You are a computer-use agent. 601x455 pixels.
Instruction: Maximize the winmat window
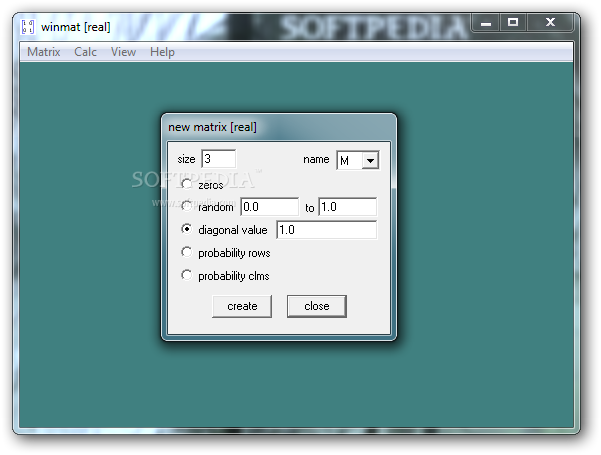tap(513, 23)
